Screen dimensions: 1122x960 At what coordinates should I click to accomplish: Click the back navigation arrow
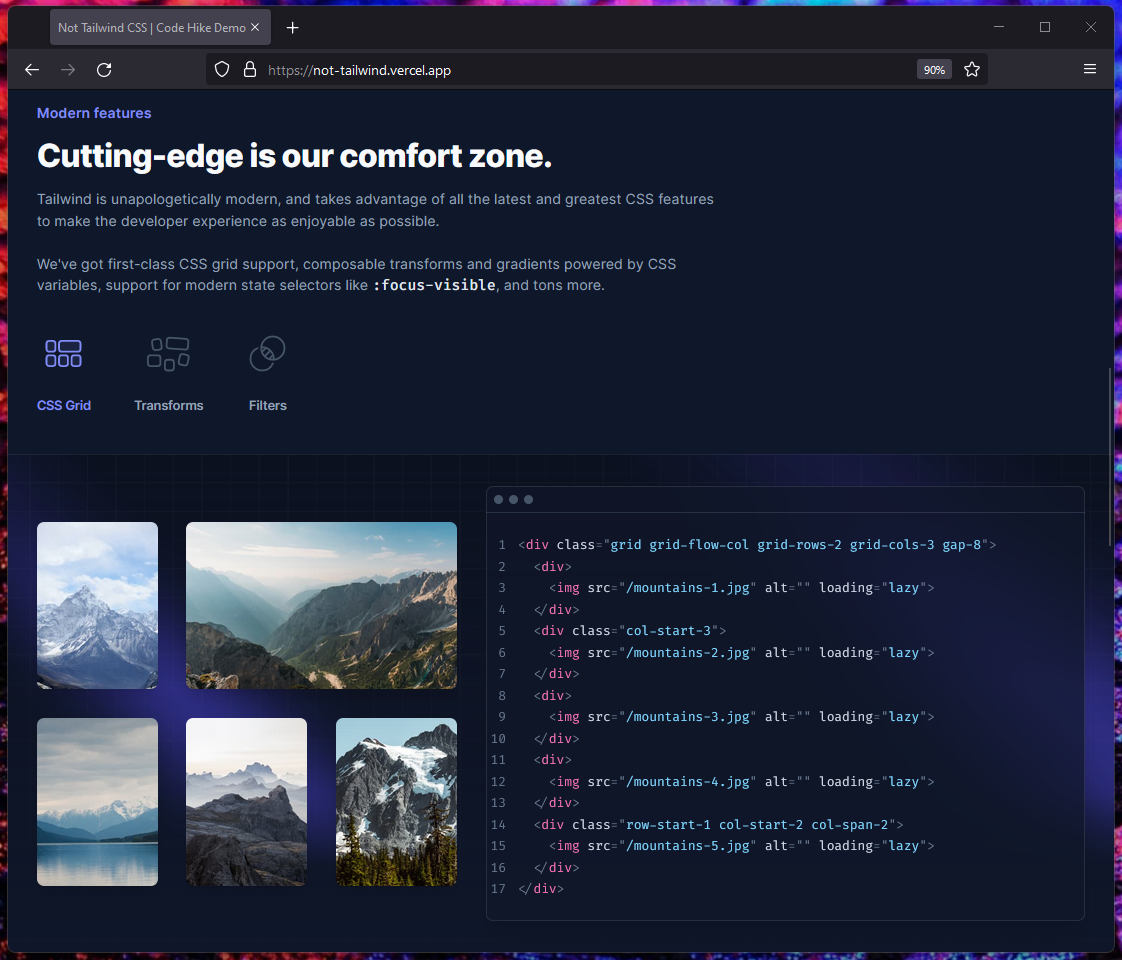(31, 70)
